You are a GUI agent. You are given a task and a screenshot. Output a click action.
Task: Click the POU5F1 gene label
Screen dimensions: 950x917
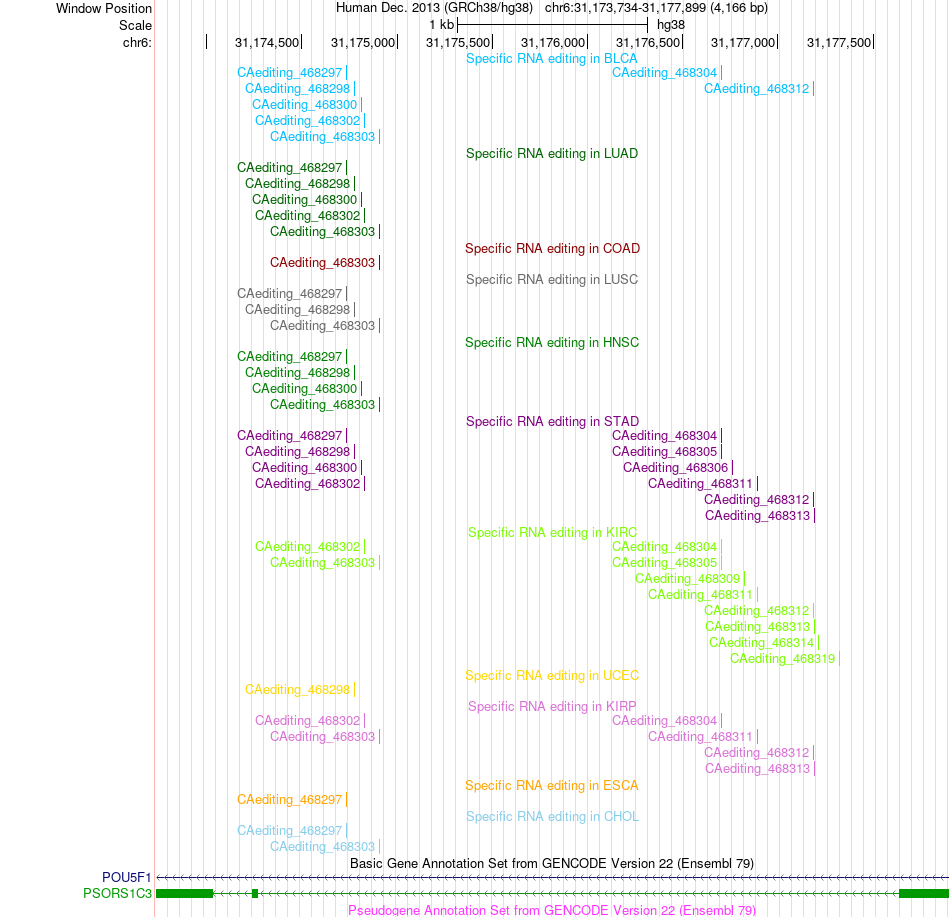pyautogui.click(x=127, y=877)
